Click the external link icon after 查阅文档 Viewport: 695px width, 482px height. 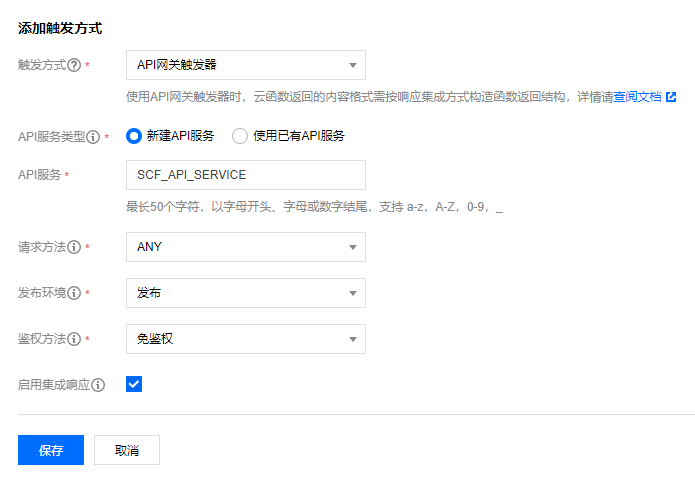click(671, 97)
